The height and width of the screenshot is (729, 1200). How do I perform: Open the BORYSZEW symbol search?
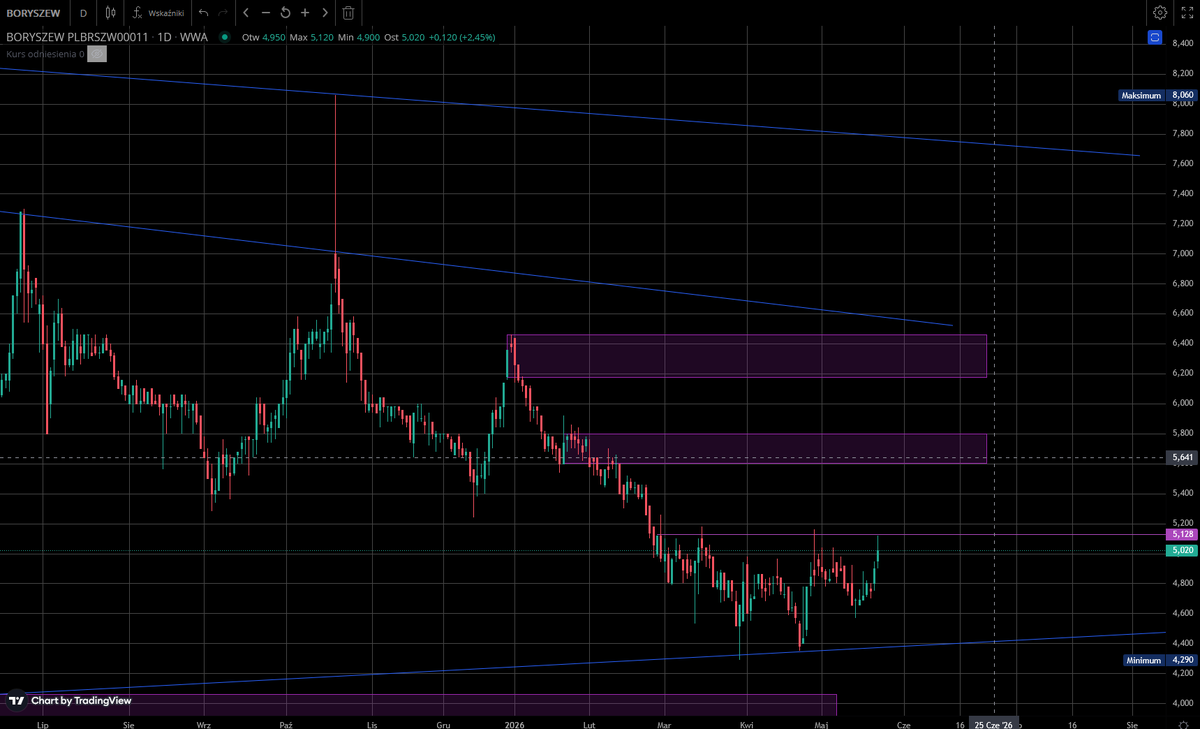coord(34,13)
